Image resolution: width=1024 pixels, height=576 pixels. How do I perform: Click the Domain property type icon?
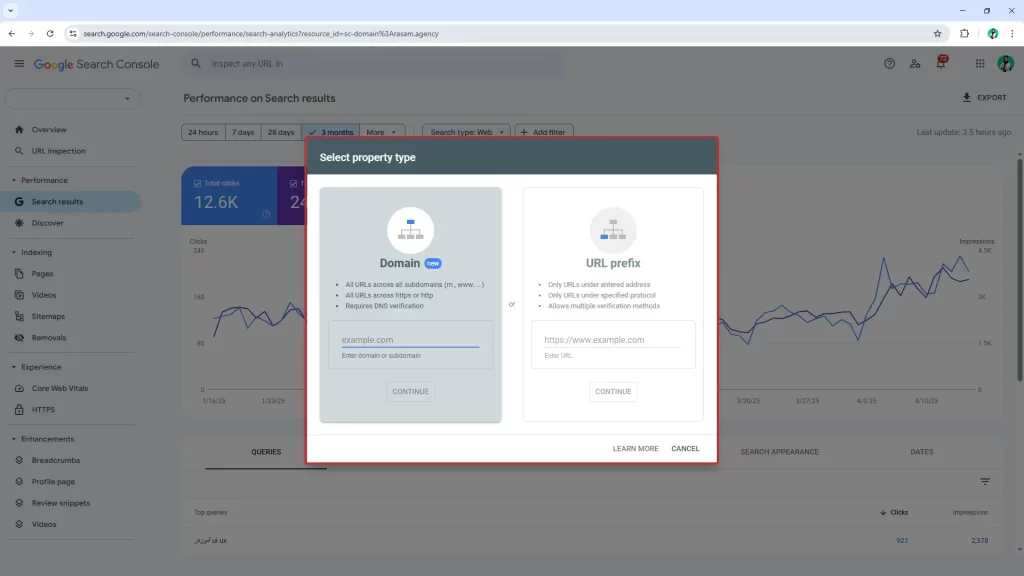pos(410,230)
